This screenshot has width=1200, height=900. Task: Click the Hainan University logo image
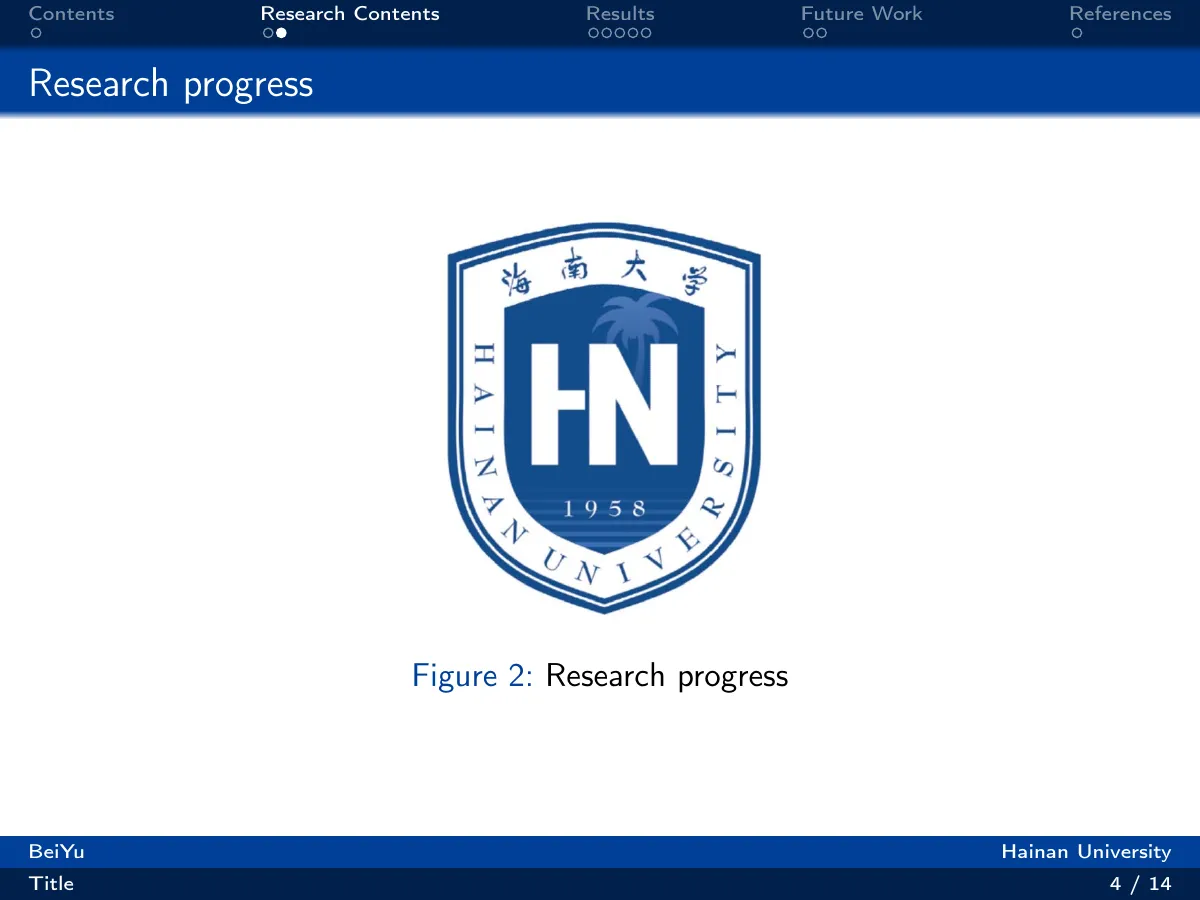click(603, 418)
